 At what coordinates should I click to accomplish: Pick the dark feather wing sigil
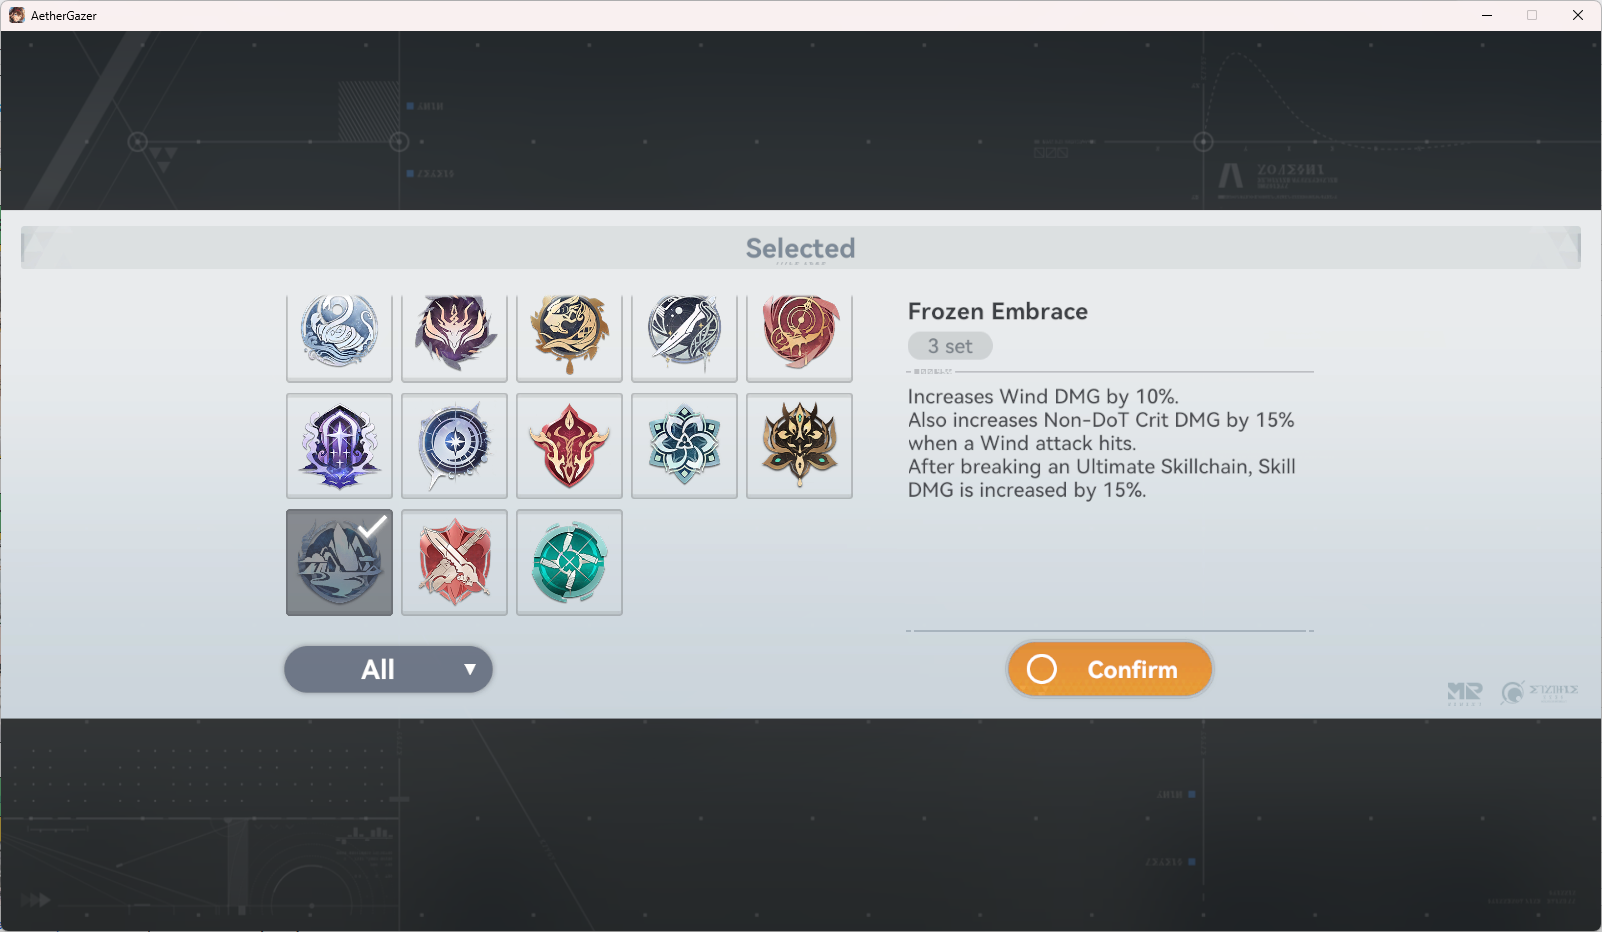click(684, 338)
